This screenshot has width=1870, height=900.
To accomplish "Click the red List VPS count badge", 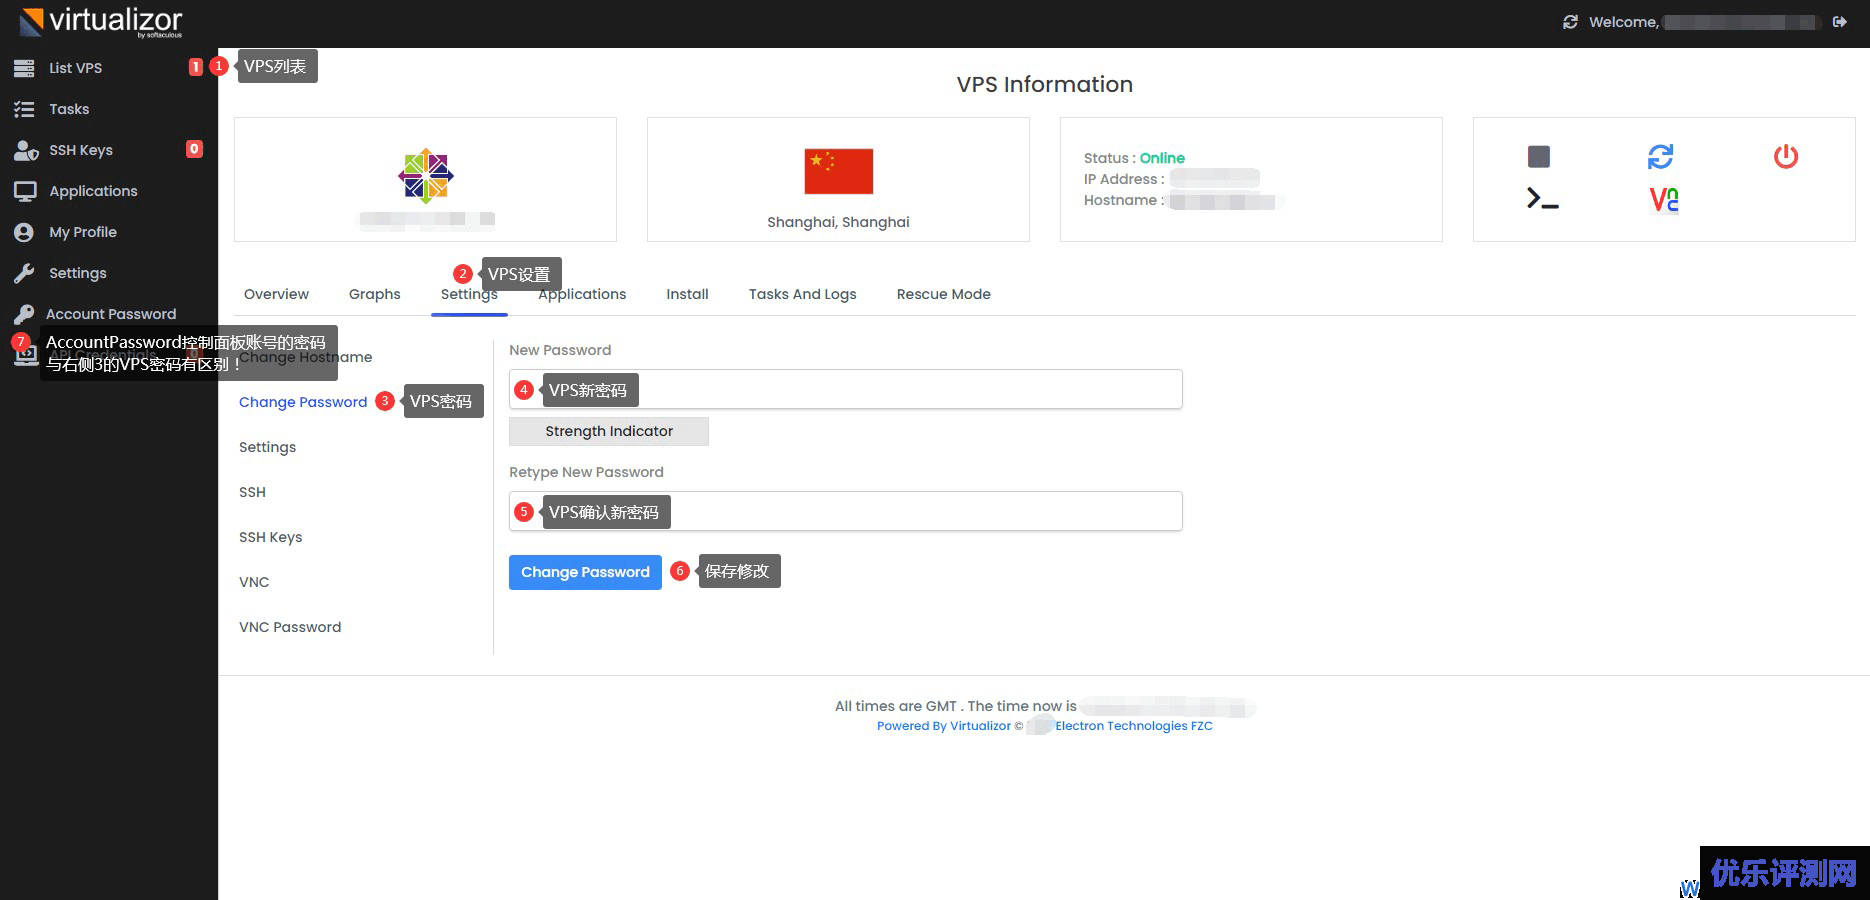I will pyautogui.click(x=195, y=67).
